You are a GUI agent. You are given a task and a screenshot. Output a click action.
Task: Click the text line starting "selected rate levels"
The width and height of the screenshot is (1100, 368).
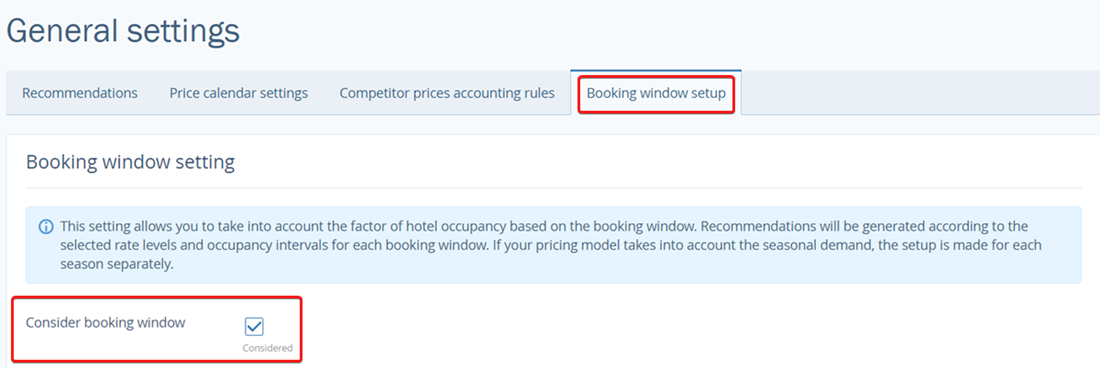pyautogui.click(x=551, y=247)
